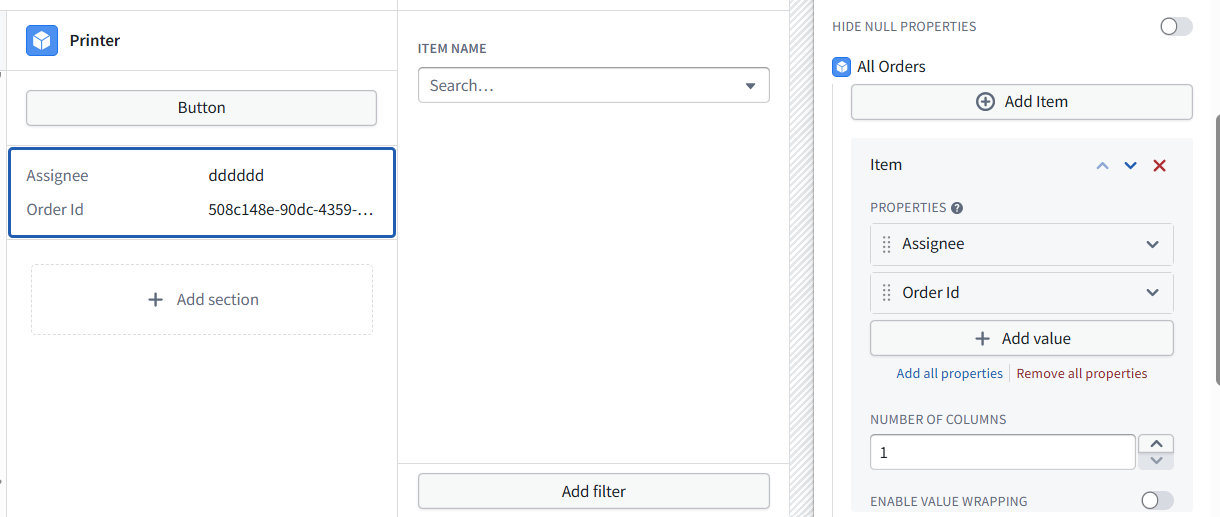Click the Add Item button

click(1022, 102)
